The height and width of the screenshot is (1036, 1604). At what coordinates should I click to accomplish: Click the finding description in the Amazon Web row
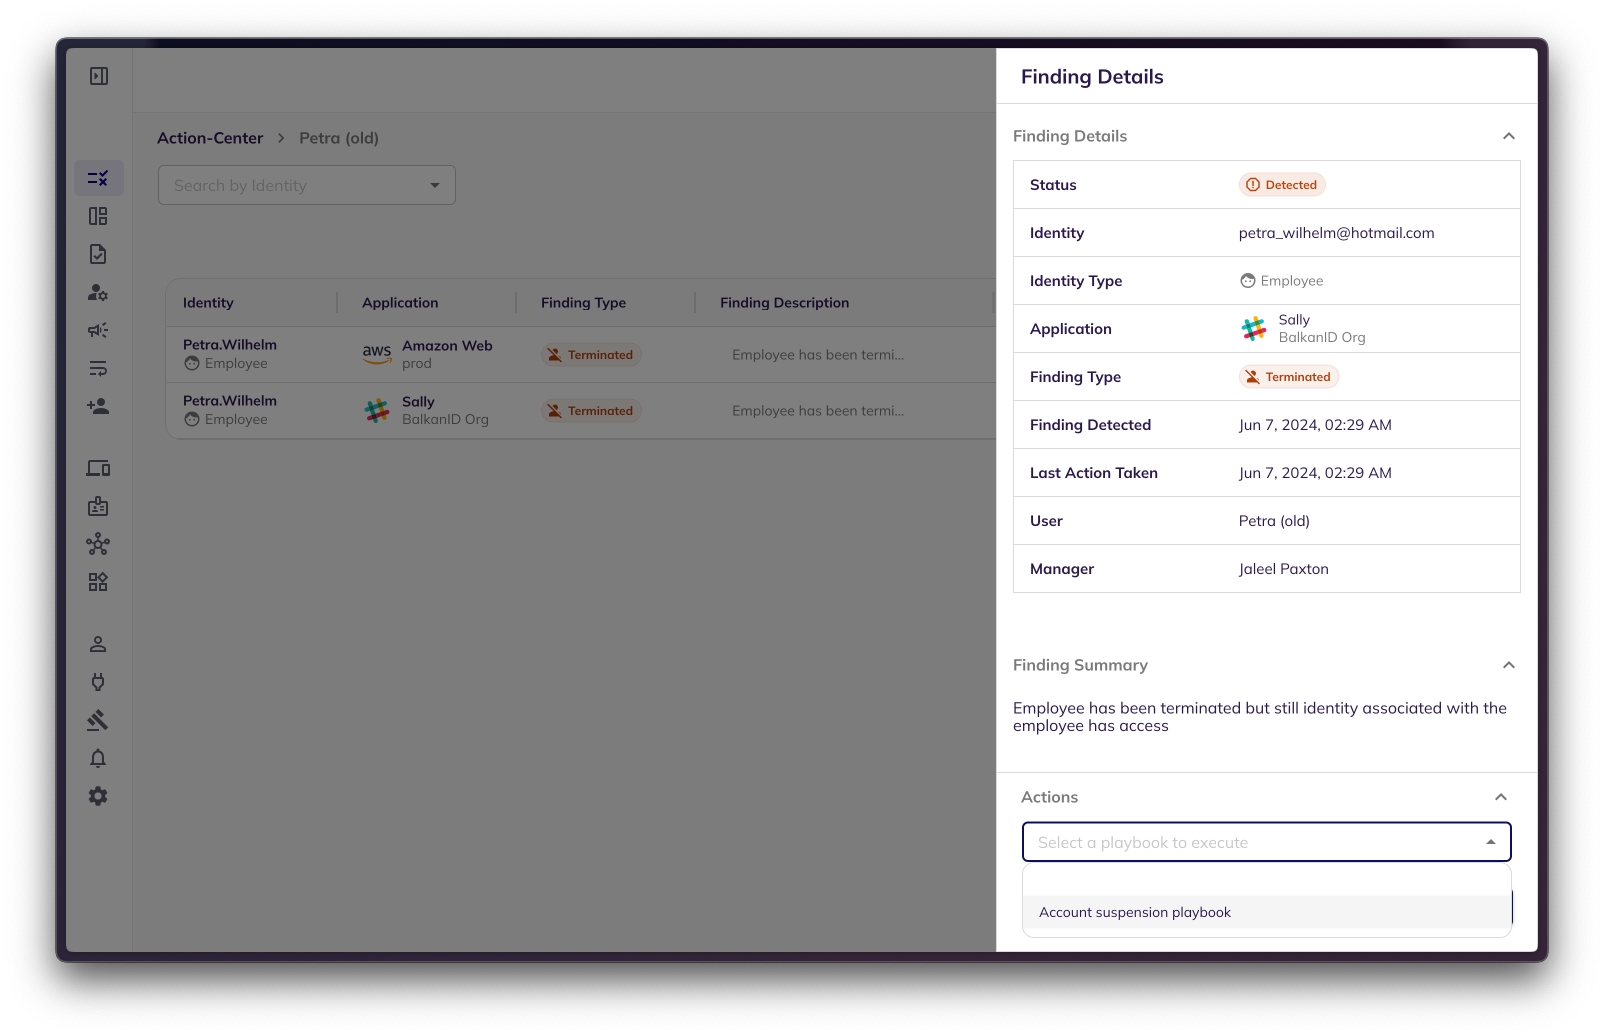818,355
